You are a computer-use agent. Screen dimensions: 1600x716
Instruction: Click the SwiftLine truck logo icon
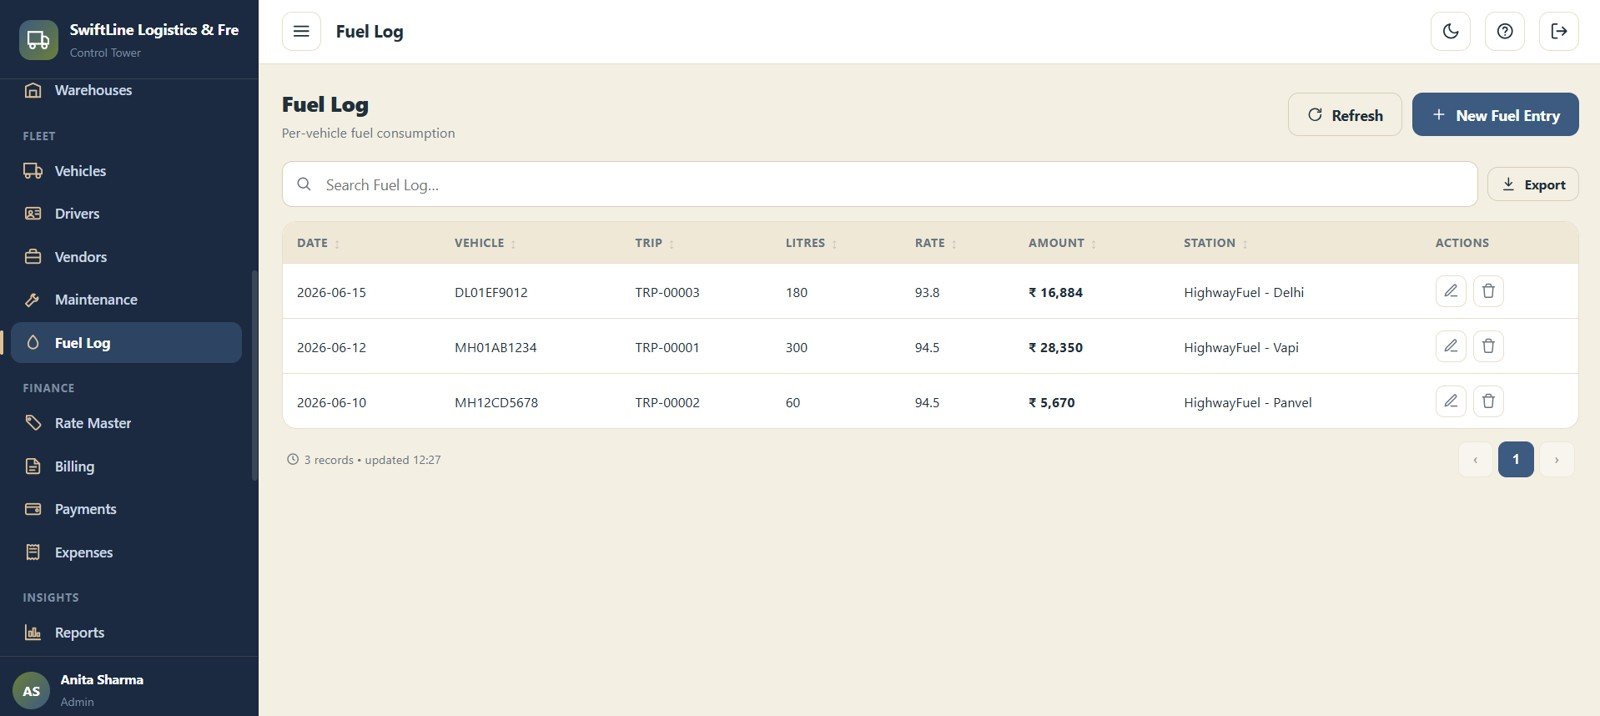38,40
